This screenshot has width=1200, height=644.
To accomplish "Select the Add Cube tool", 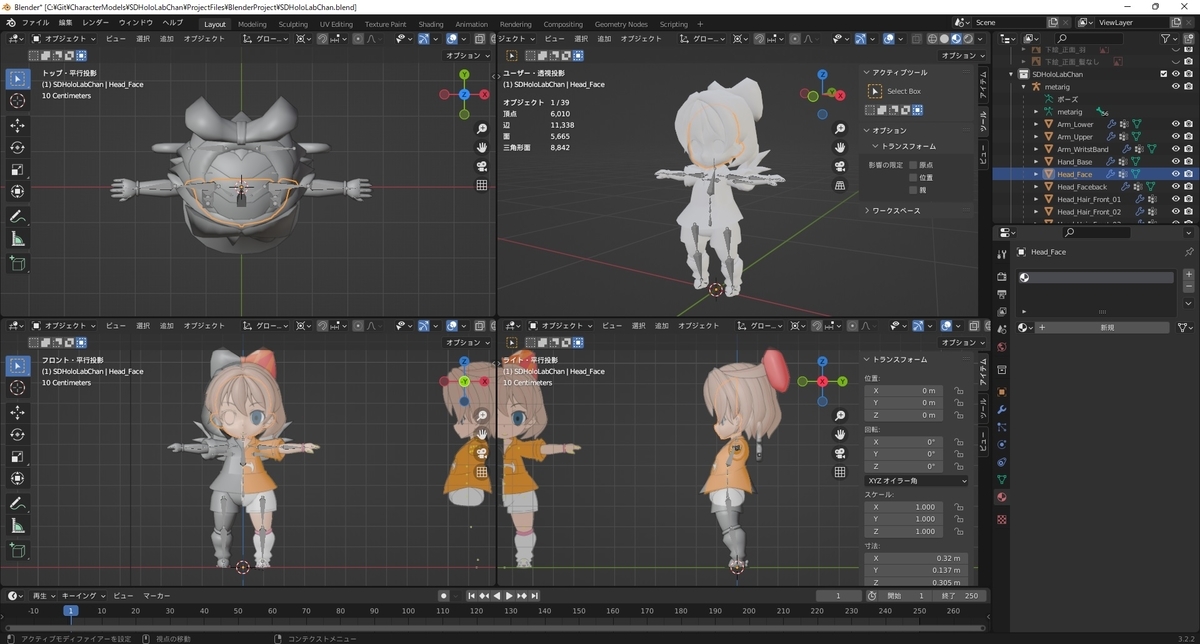I will [x=16, y=264].
